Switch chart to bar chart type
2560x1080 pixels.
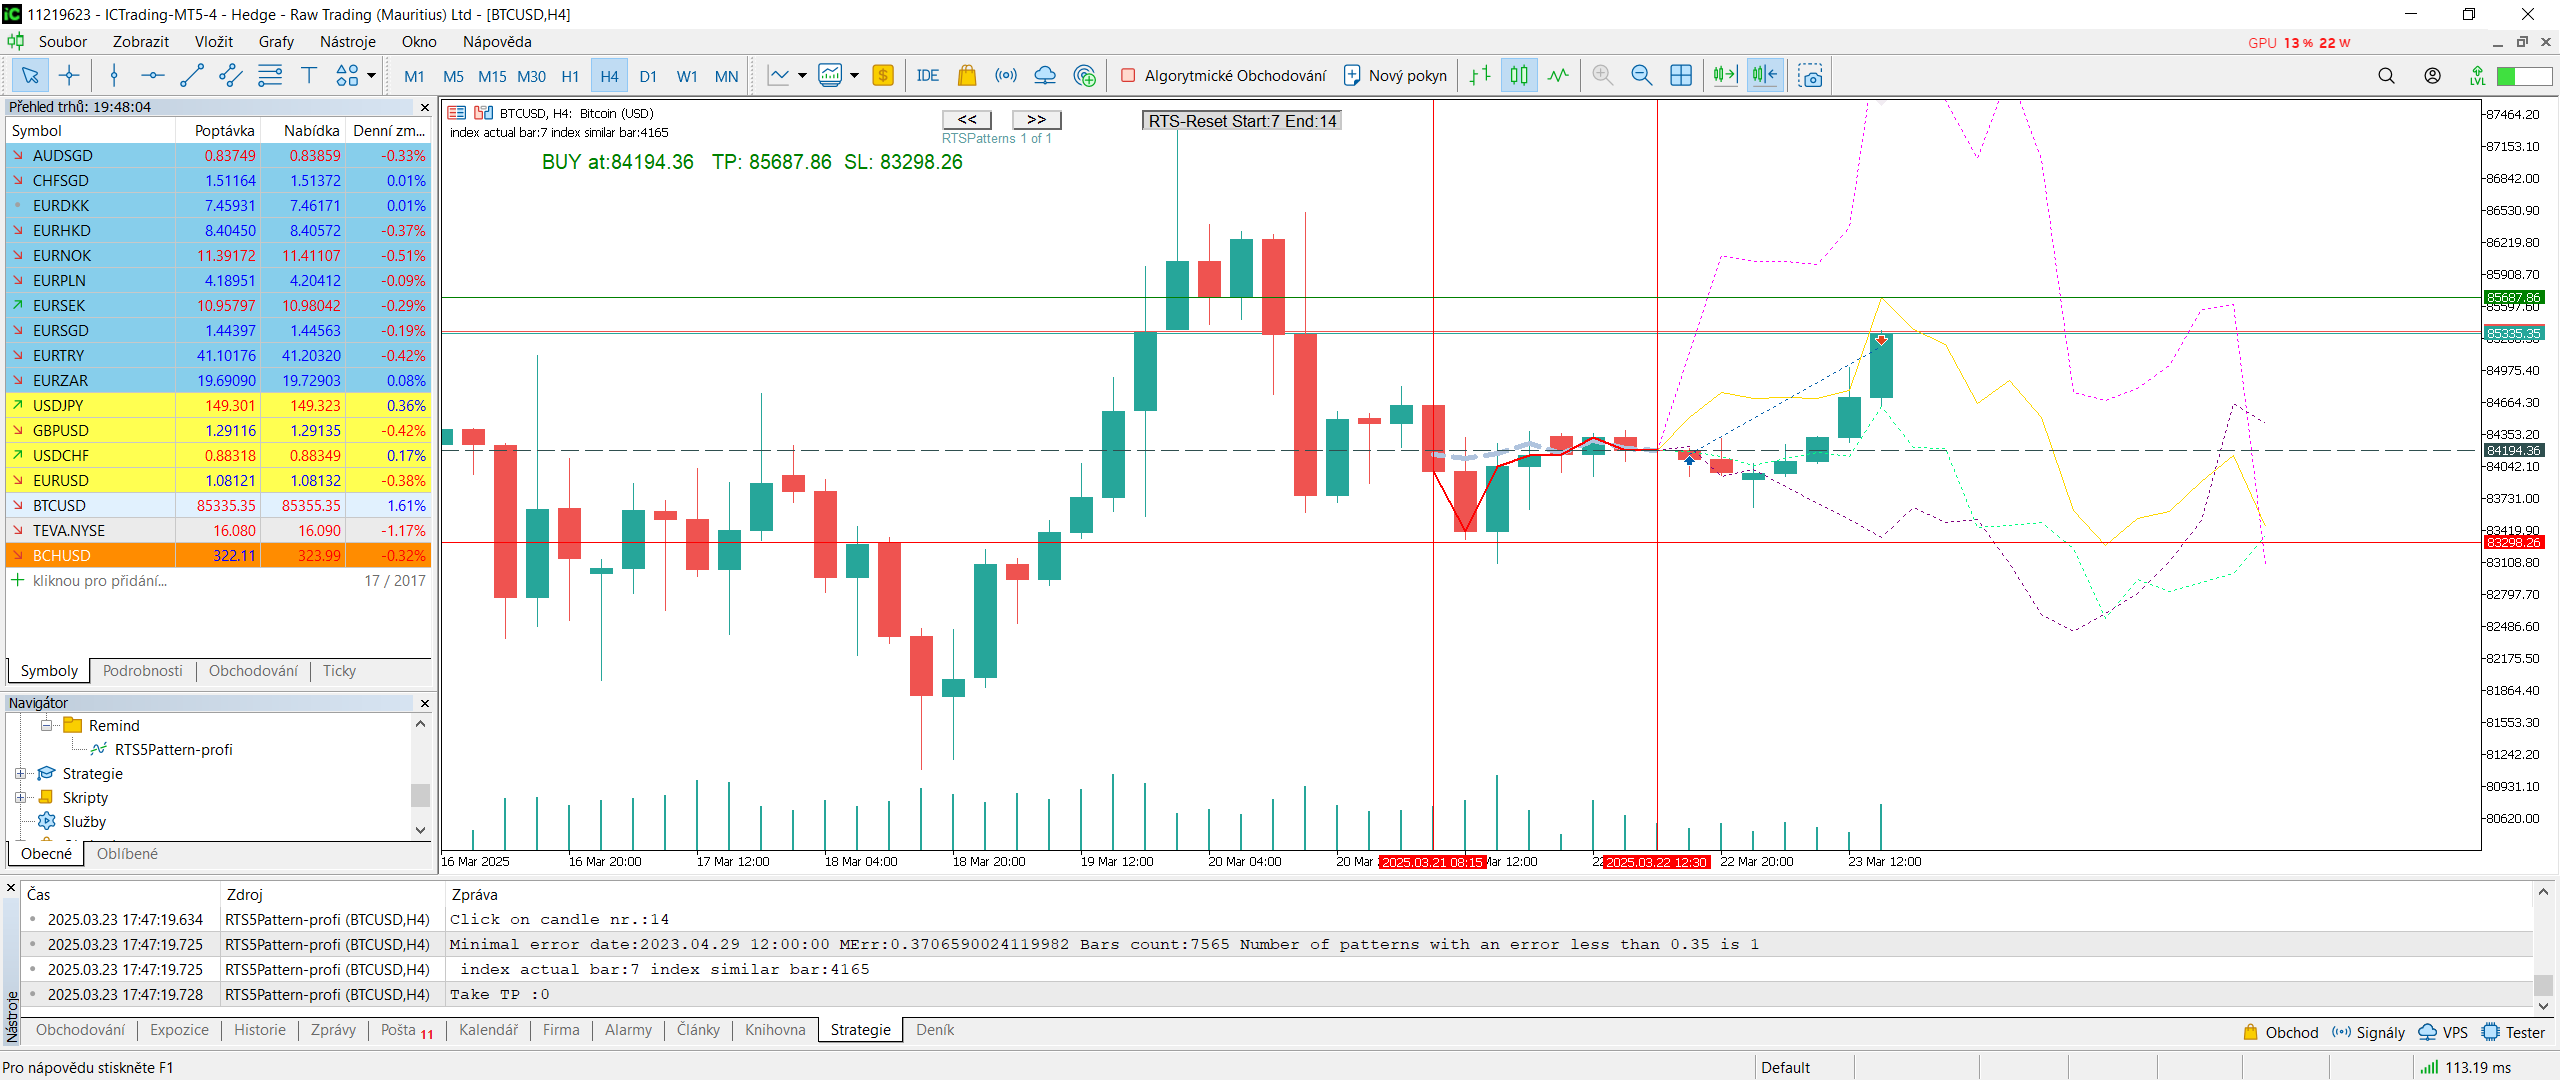tap(1480, 75)
